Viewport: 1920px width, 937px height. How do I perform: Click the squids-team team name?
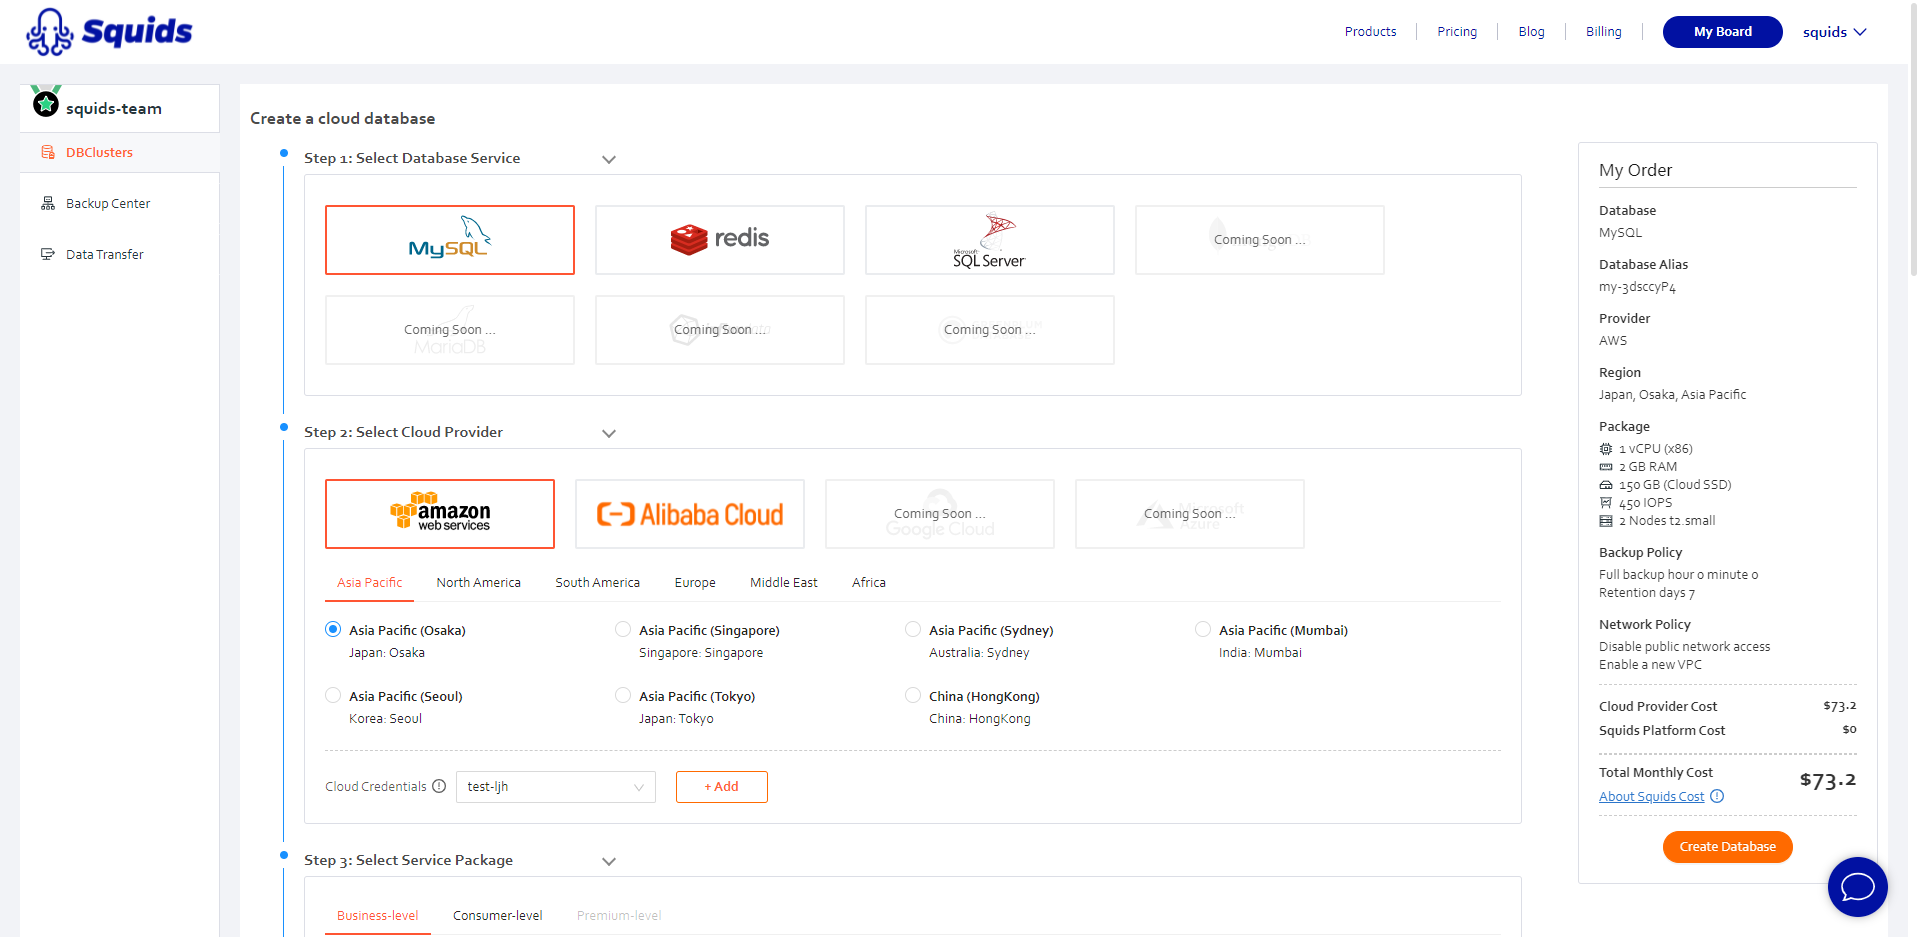[114, 108]
